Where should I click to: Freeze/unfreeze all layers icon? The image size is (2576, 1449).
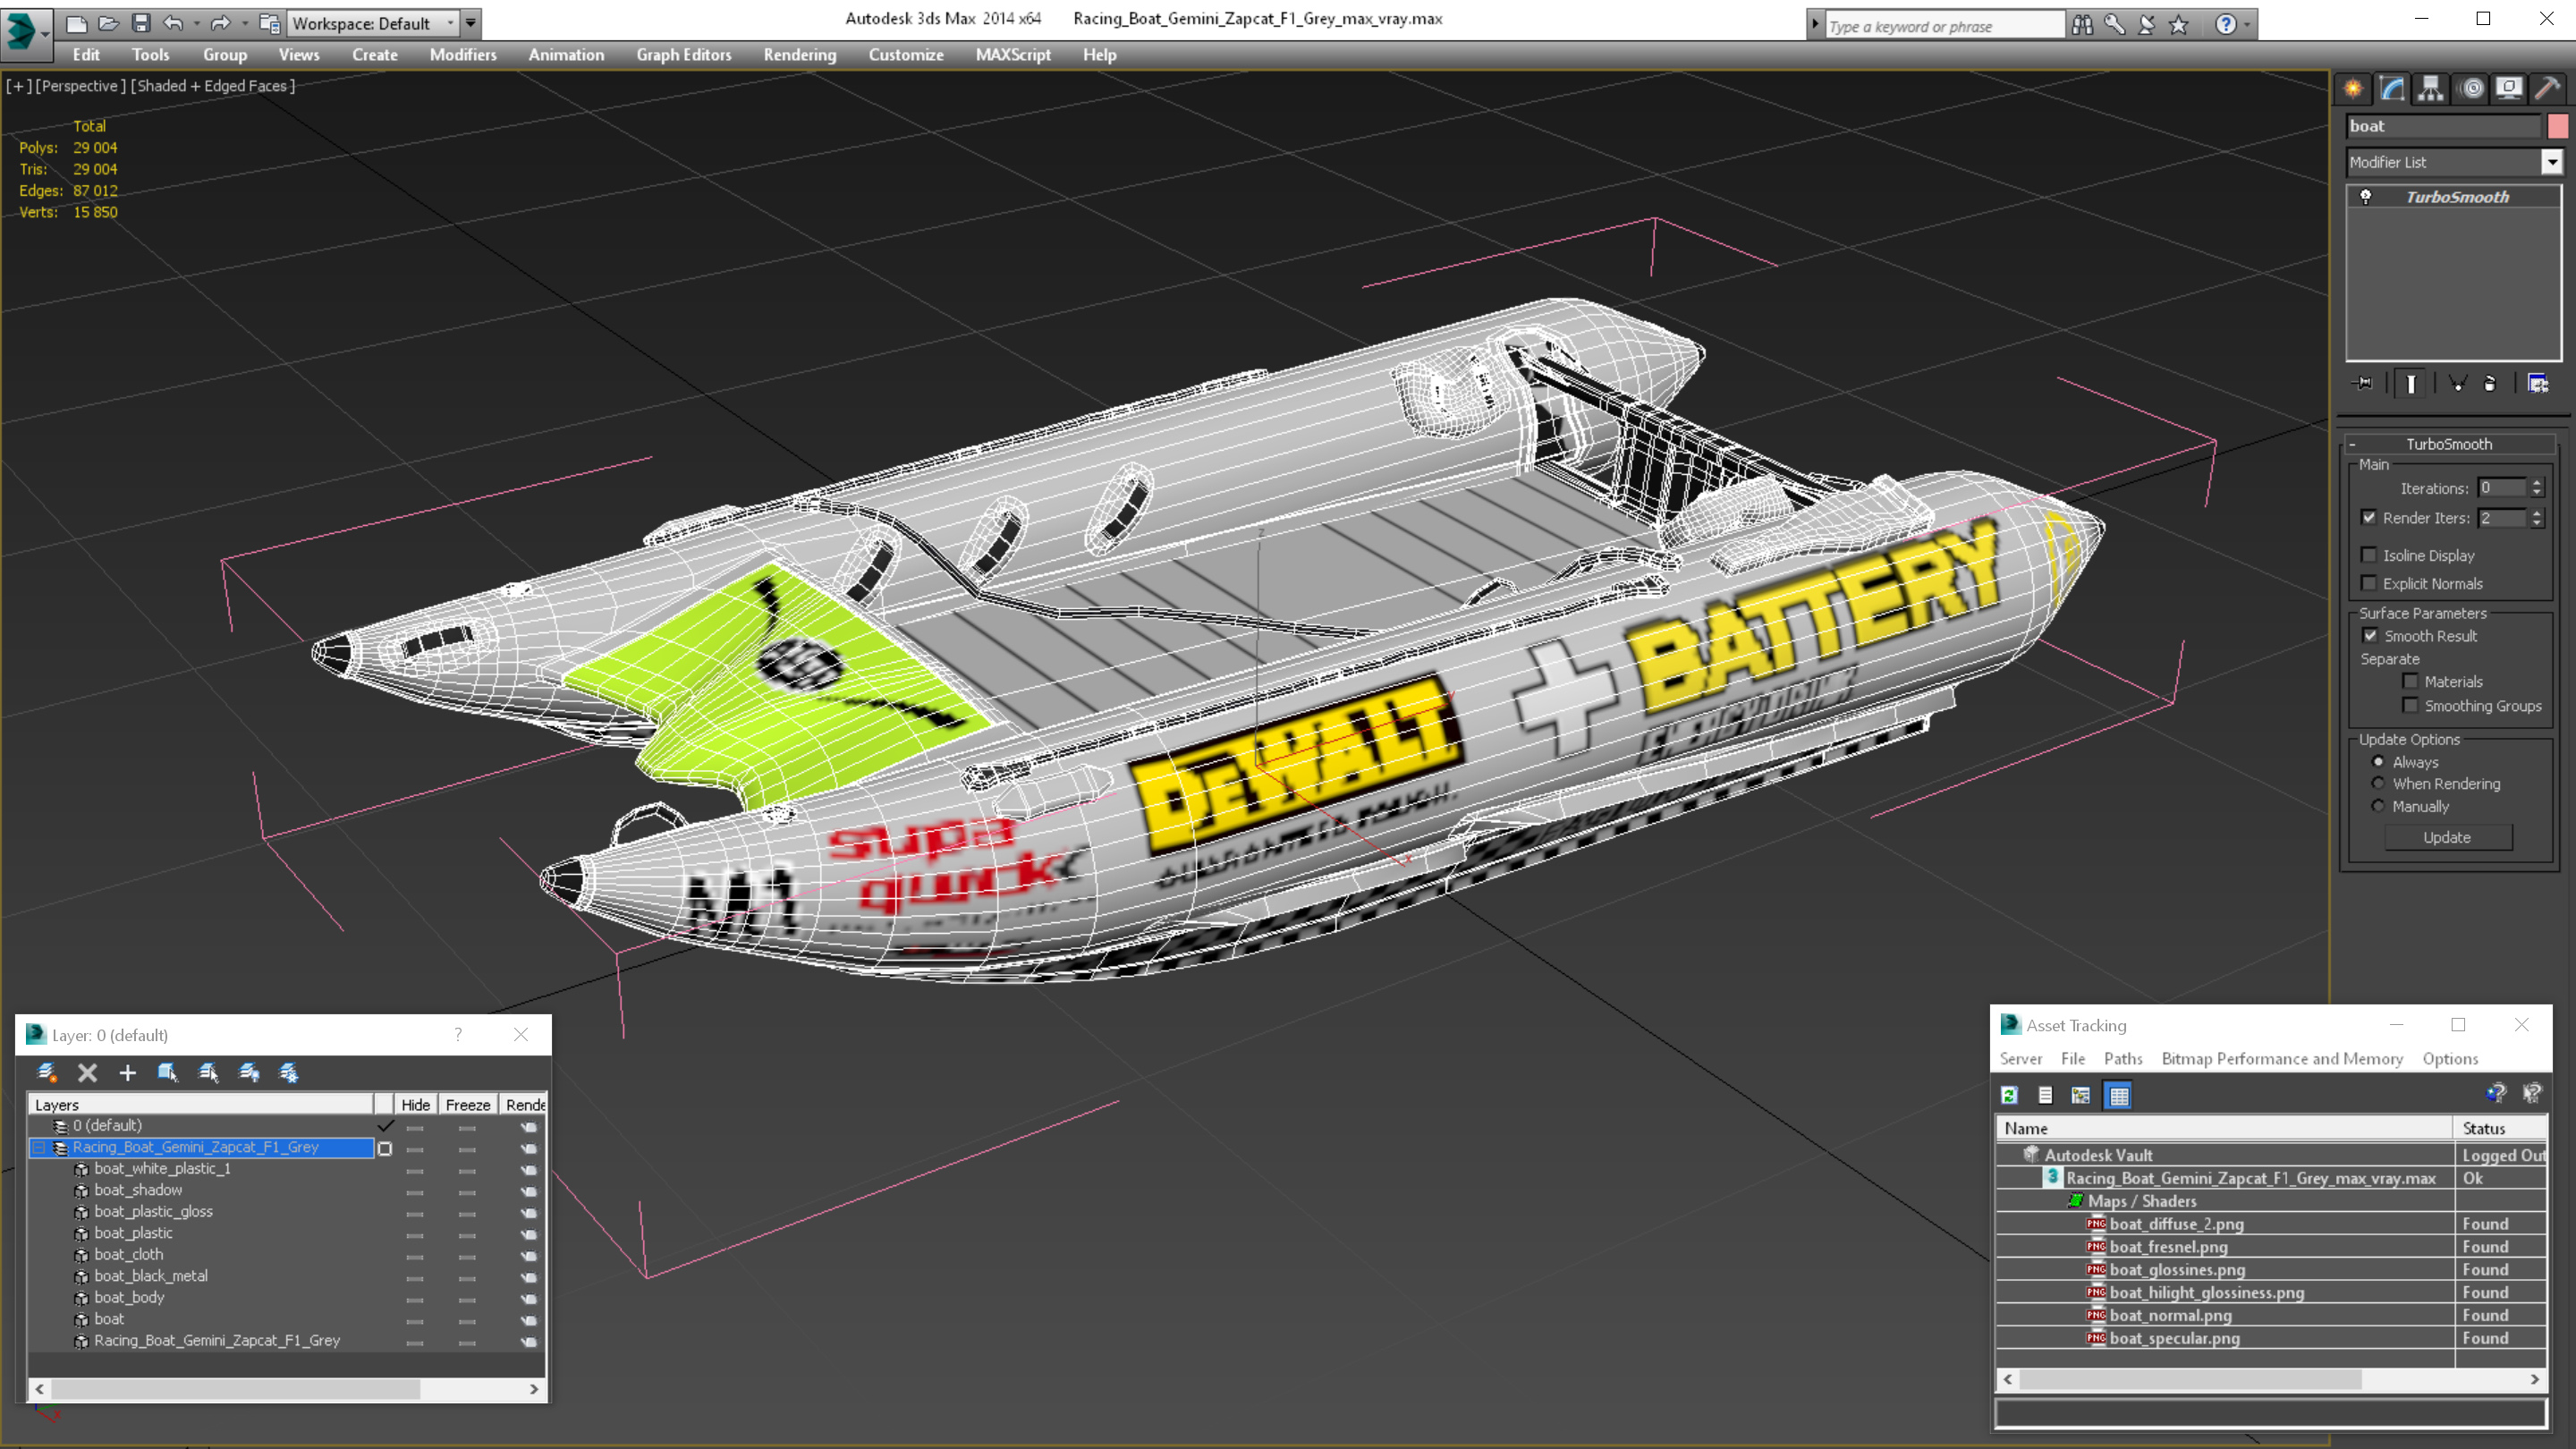pos(289,1073)
